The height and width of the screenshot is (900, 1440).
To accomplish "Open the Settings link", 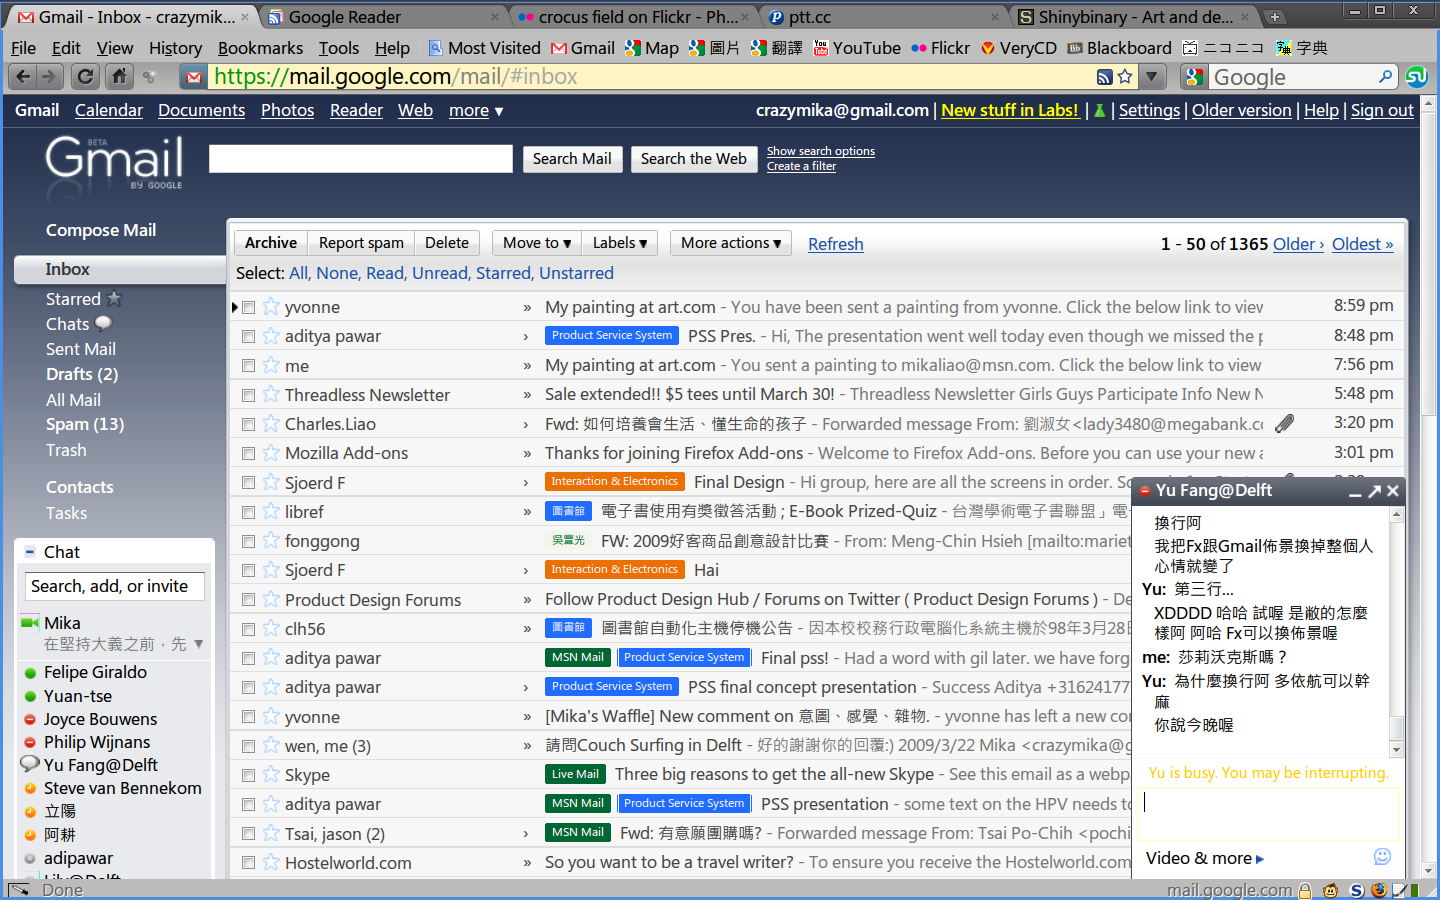I will [x=1149, y=111].
